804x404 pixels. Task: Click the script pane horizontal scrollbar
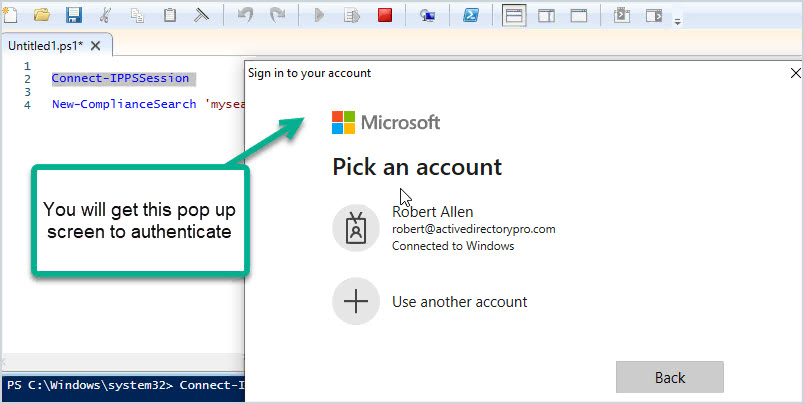pos(122,360)
